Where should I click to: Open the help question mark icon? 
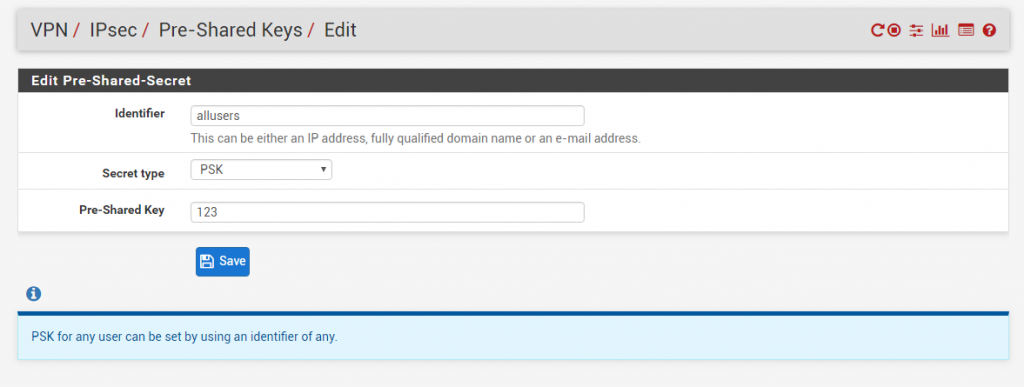989,30
